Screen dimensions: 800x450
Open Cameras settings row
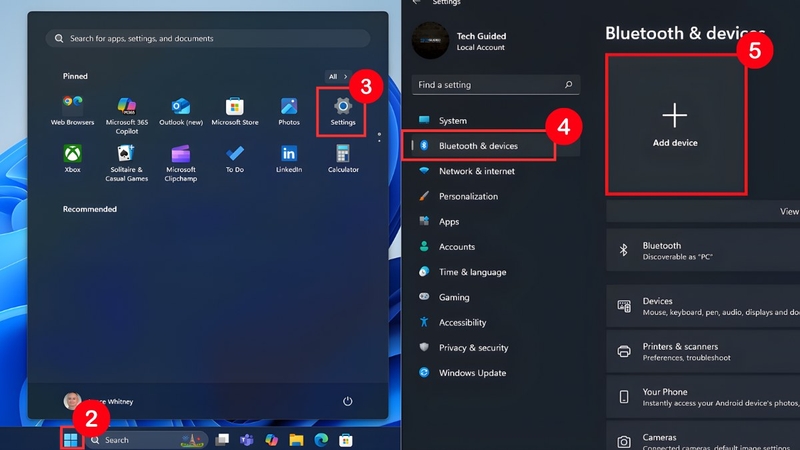[703, 436]
